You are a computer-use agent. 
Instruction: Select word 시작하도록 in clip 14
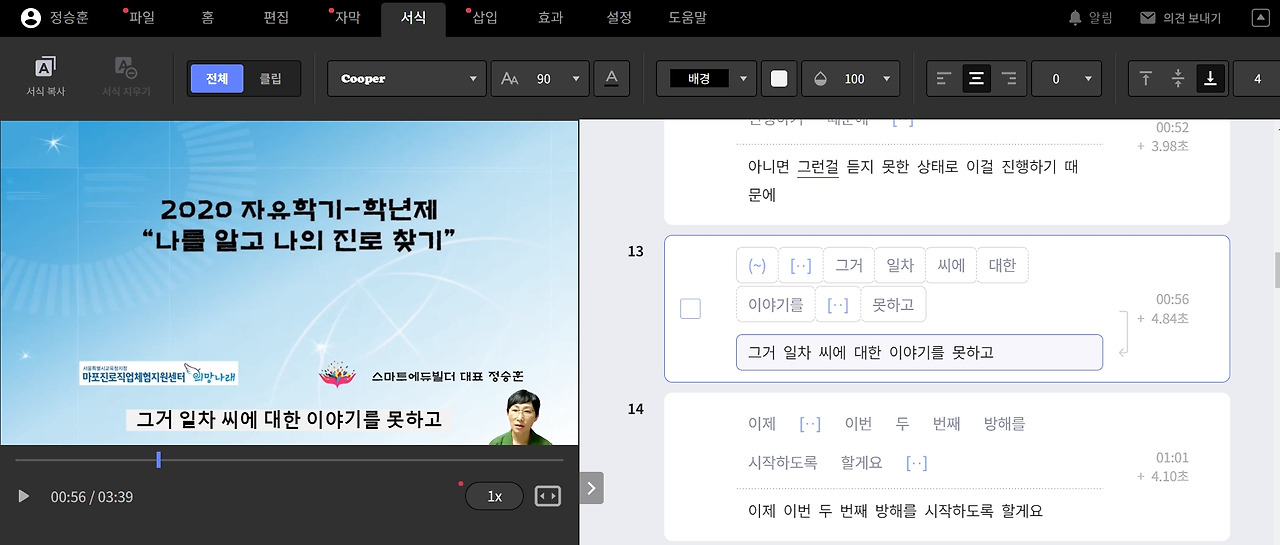pos(783,463)
